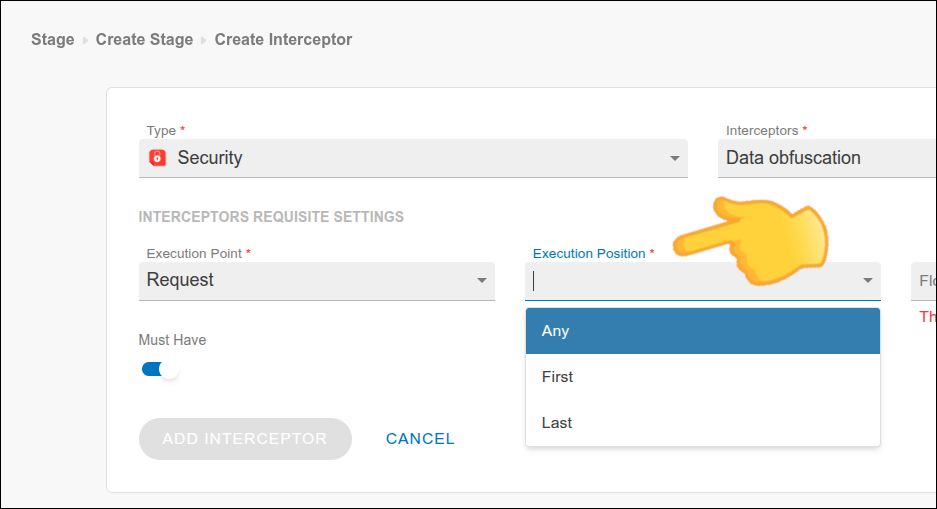Navigate to Create Stage breadcrumb
The height and width of the screenshot is (509, 937).
144,40
